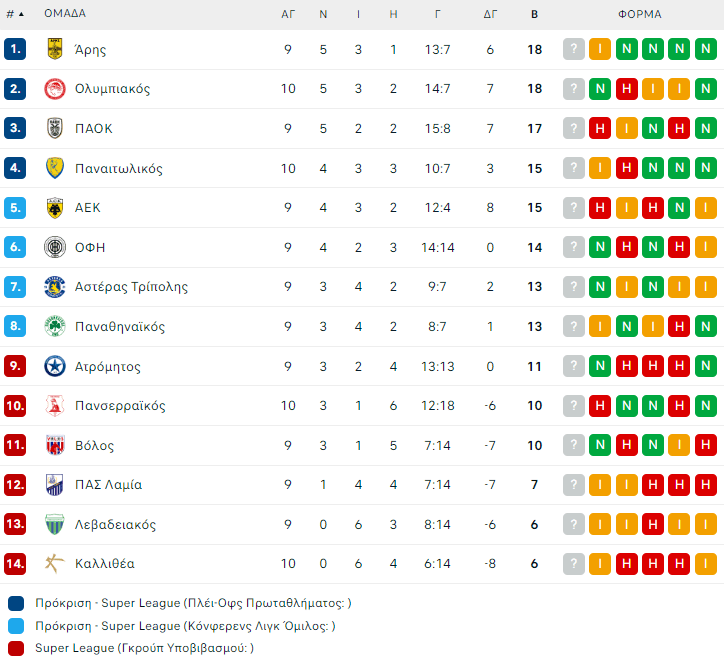Sort table by rank # column
The image size is (724, 661).
point(14,14)
